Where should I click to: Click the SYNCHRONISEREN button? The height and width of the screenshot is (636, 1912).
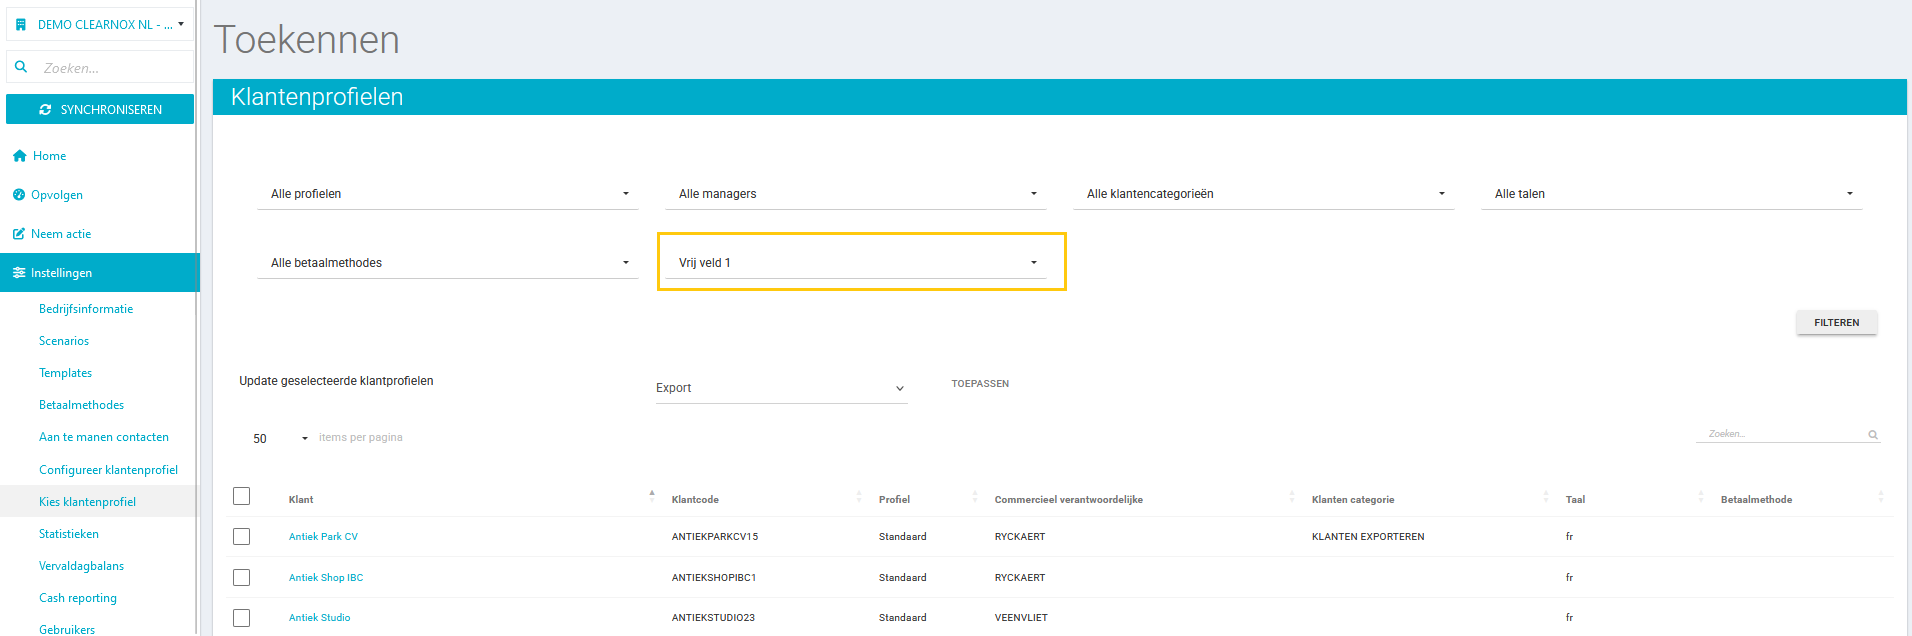coord(100,110)
